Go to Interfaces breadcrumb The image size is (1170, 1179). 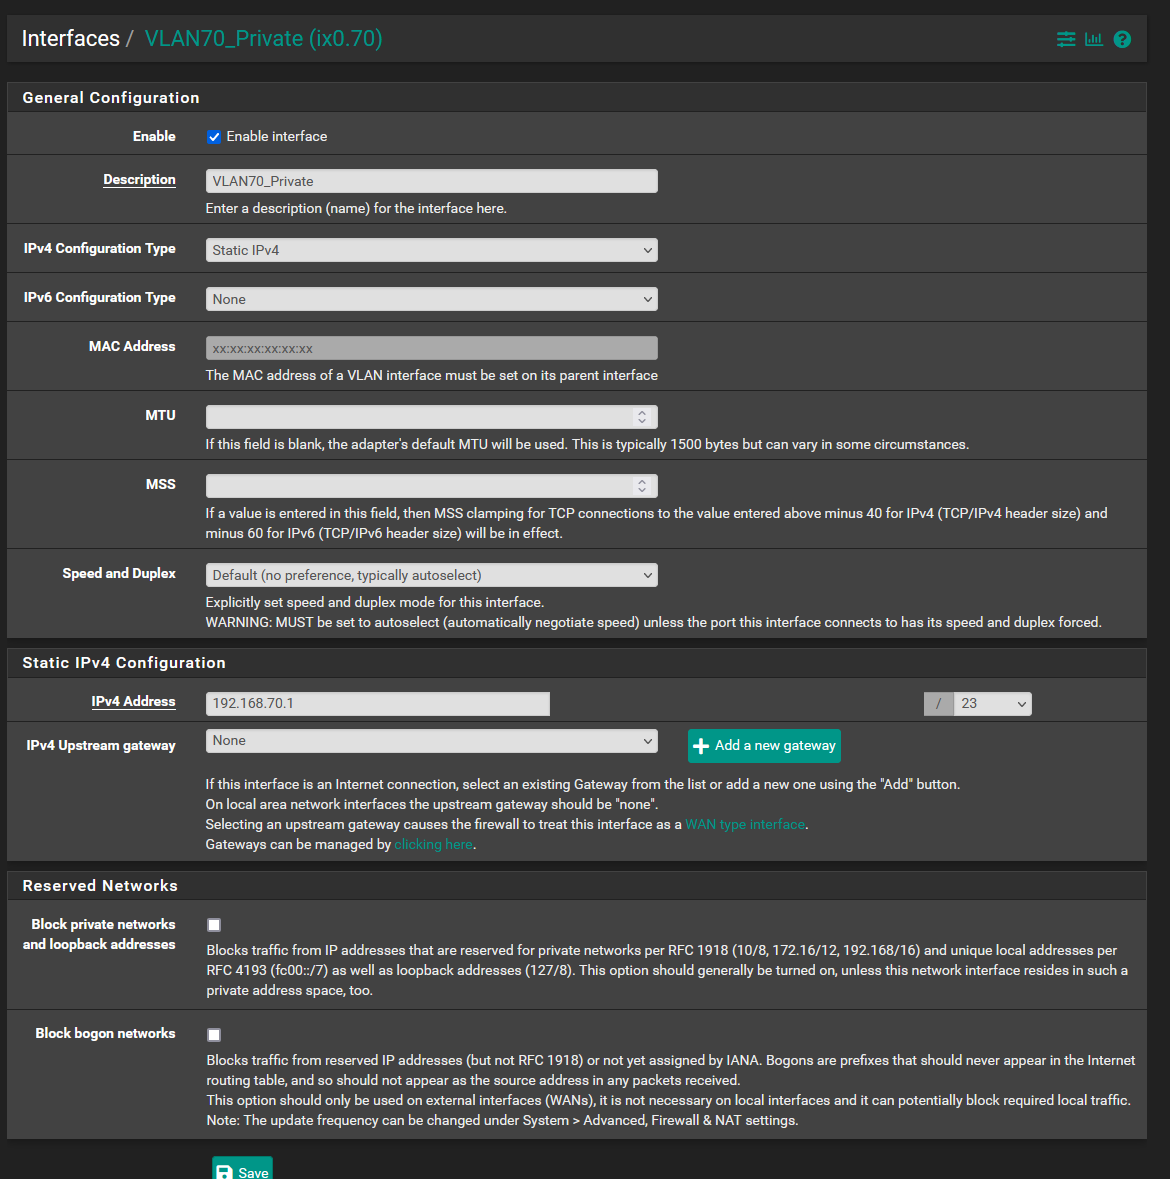click(x=71, y=38)
